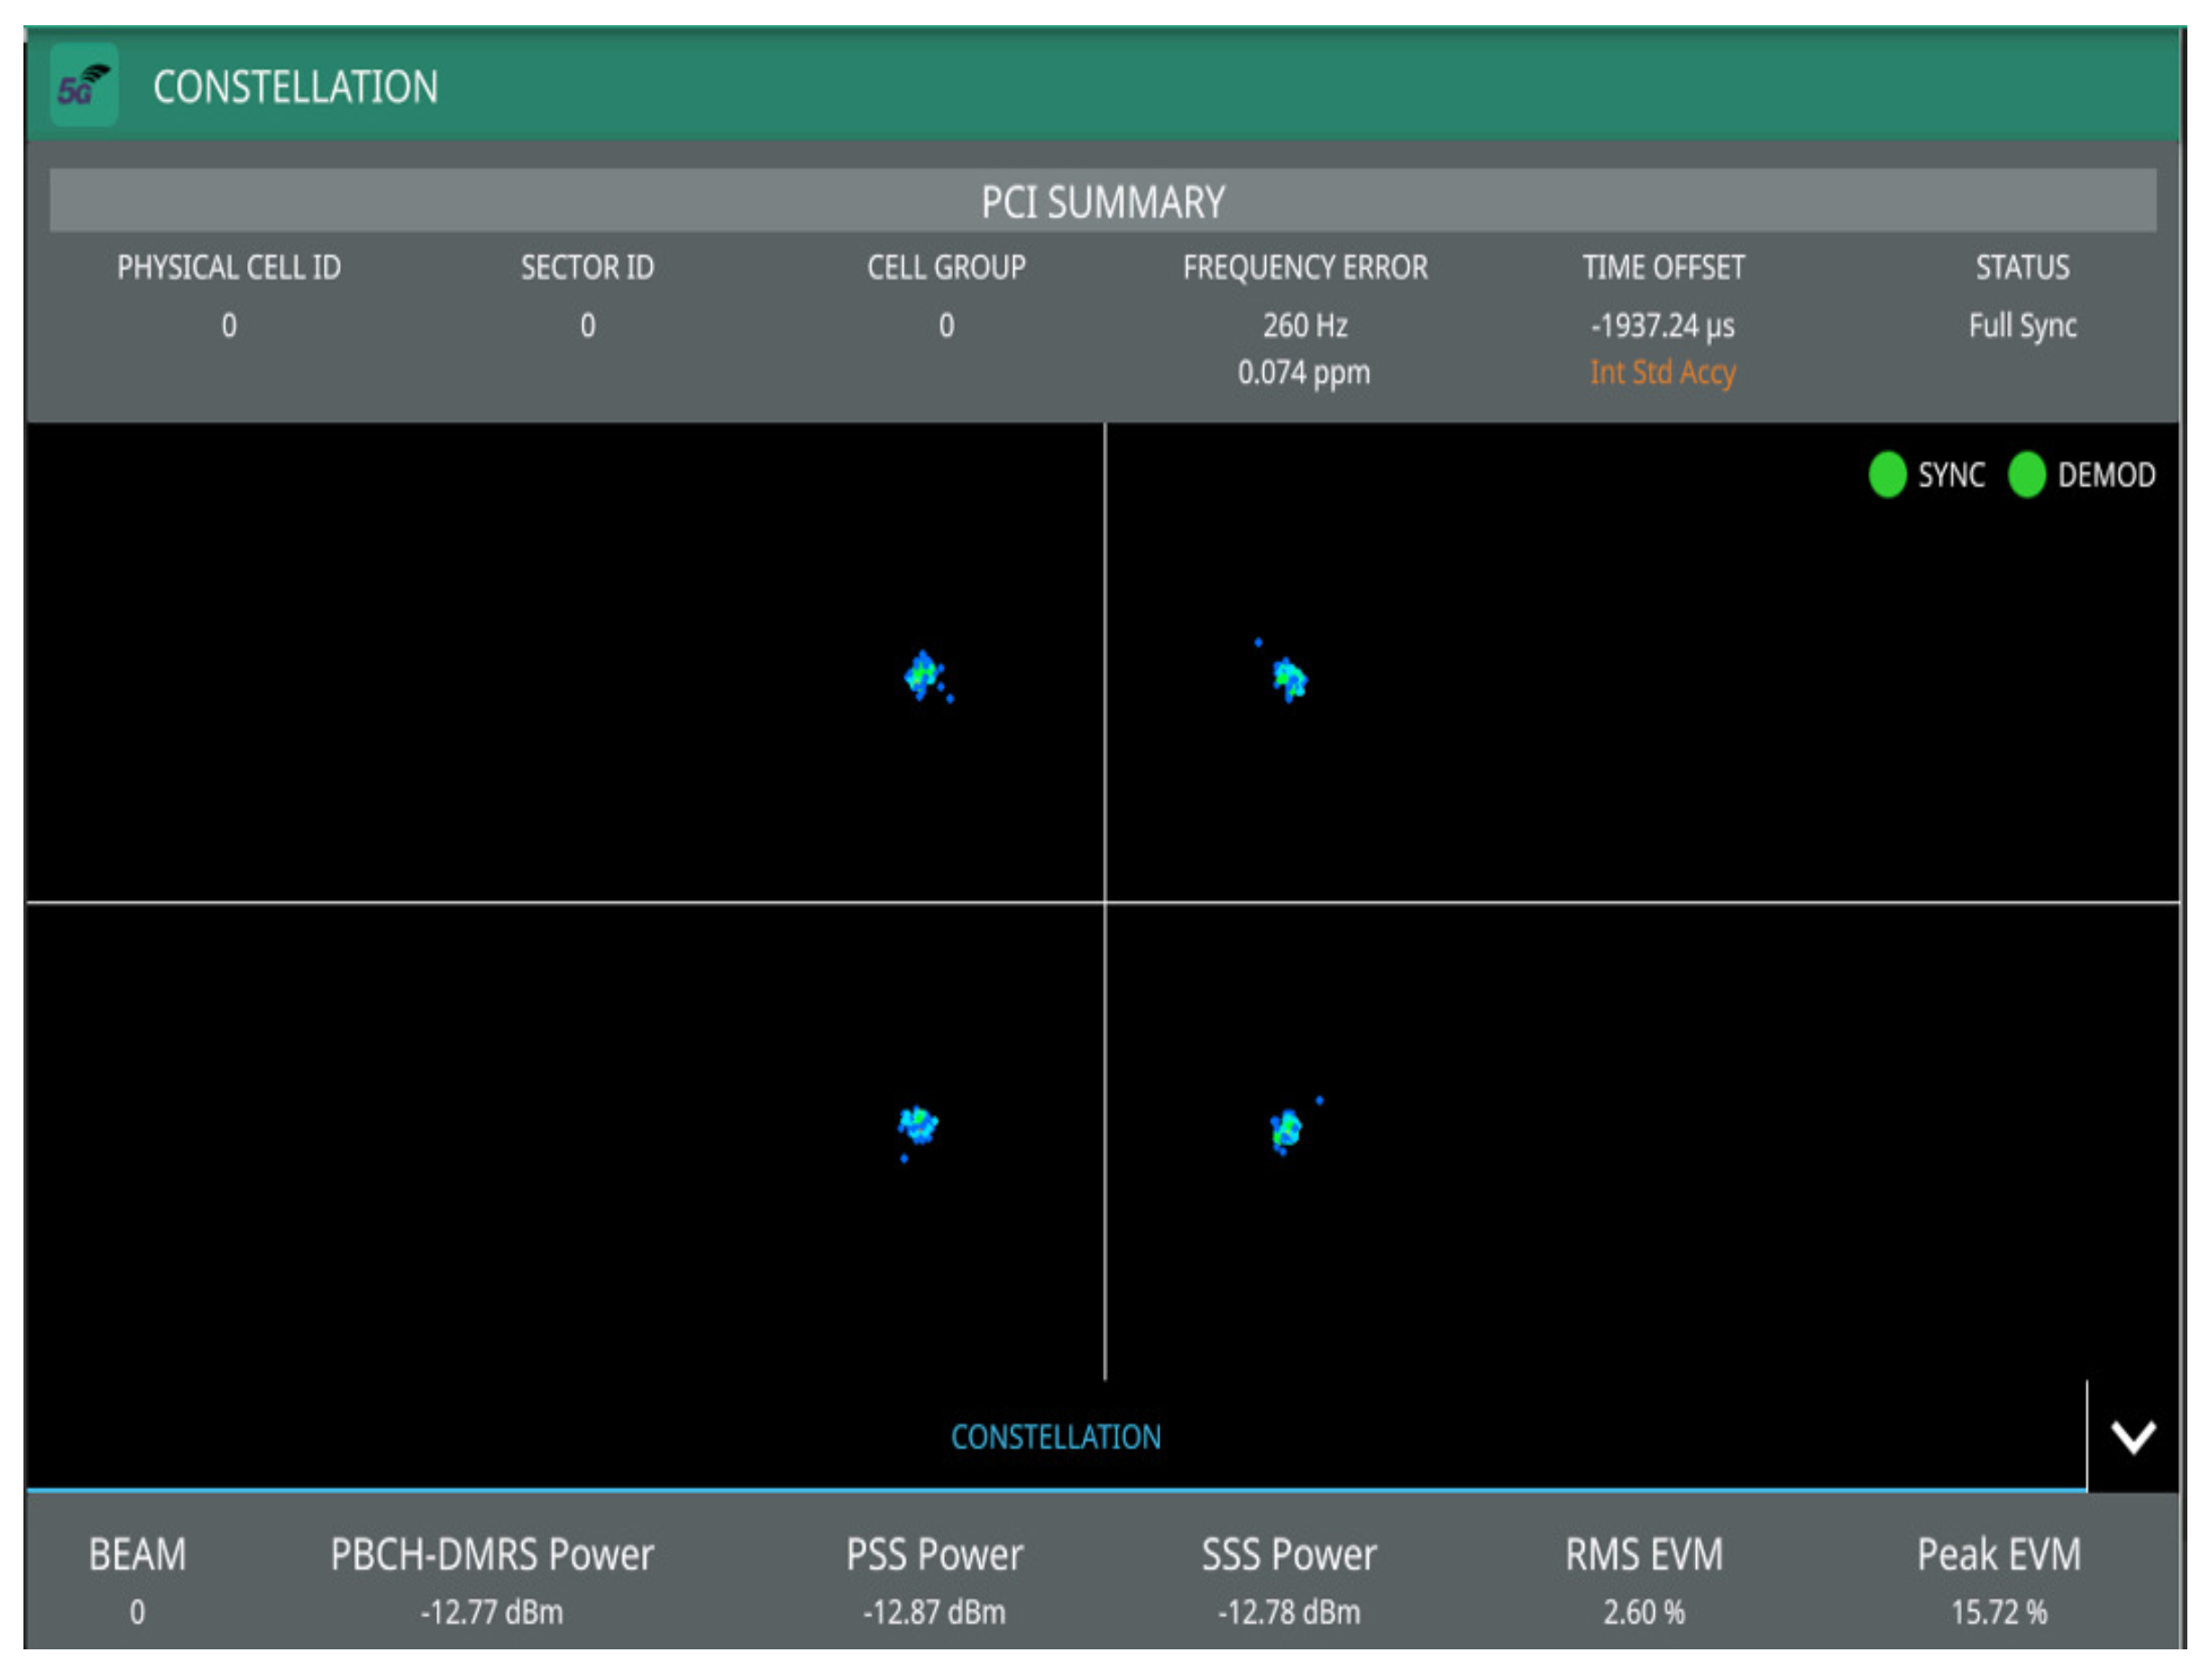The width and height of the screenshot is (2209, 1680).
Task: Click the 15.72 % Peak EVM value
Action: coord(1999,1612)
